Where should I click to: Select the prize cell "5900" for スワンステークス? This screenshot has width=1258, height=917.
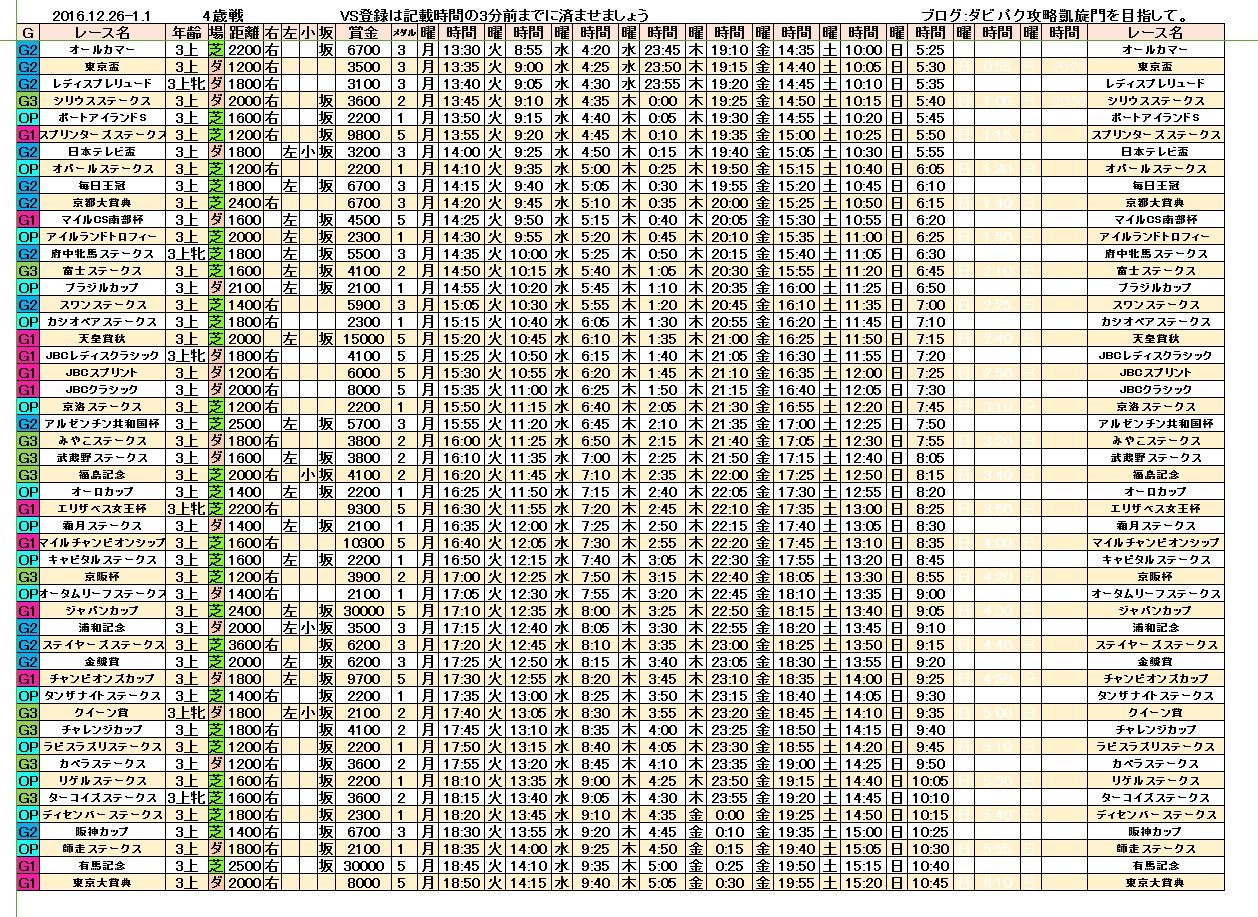tap(363, 304)
